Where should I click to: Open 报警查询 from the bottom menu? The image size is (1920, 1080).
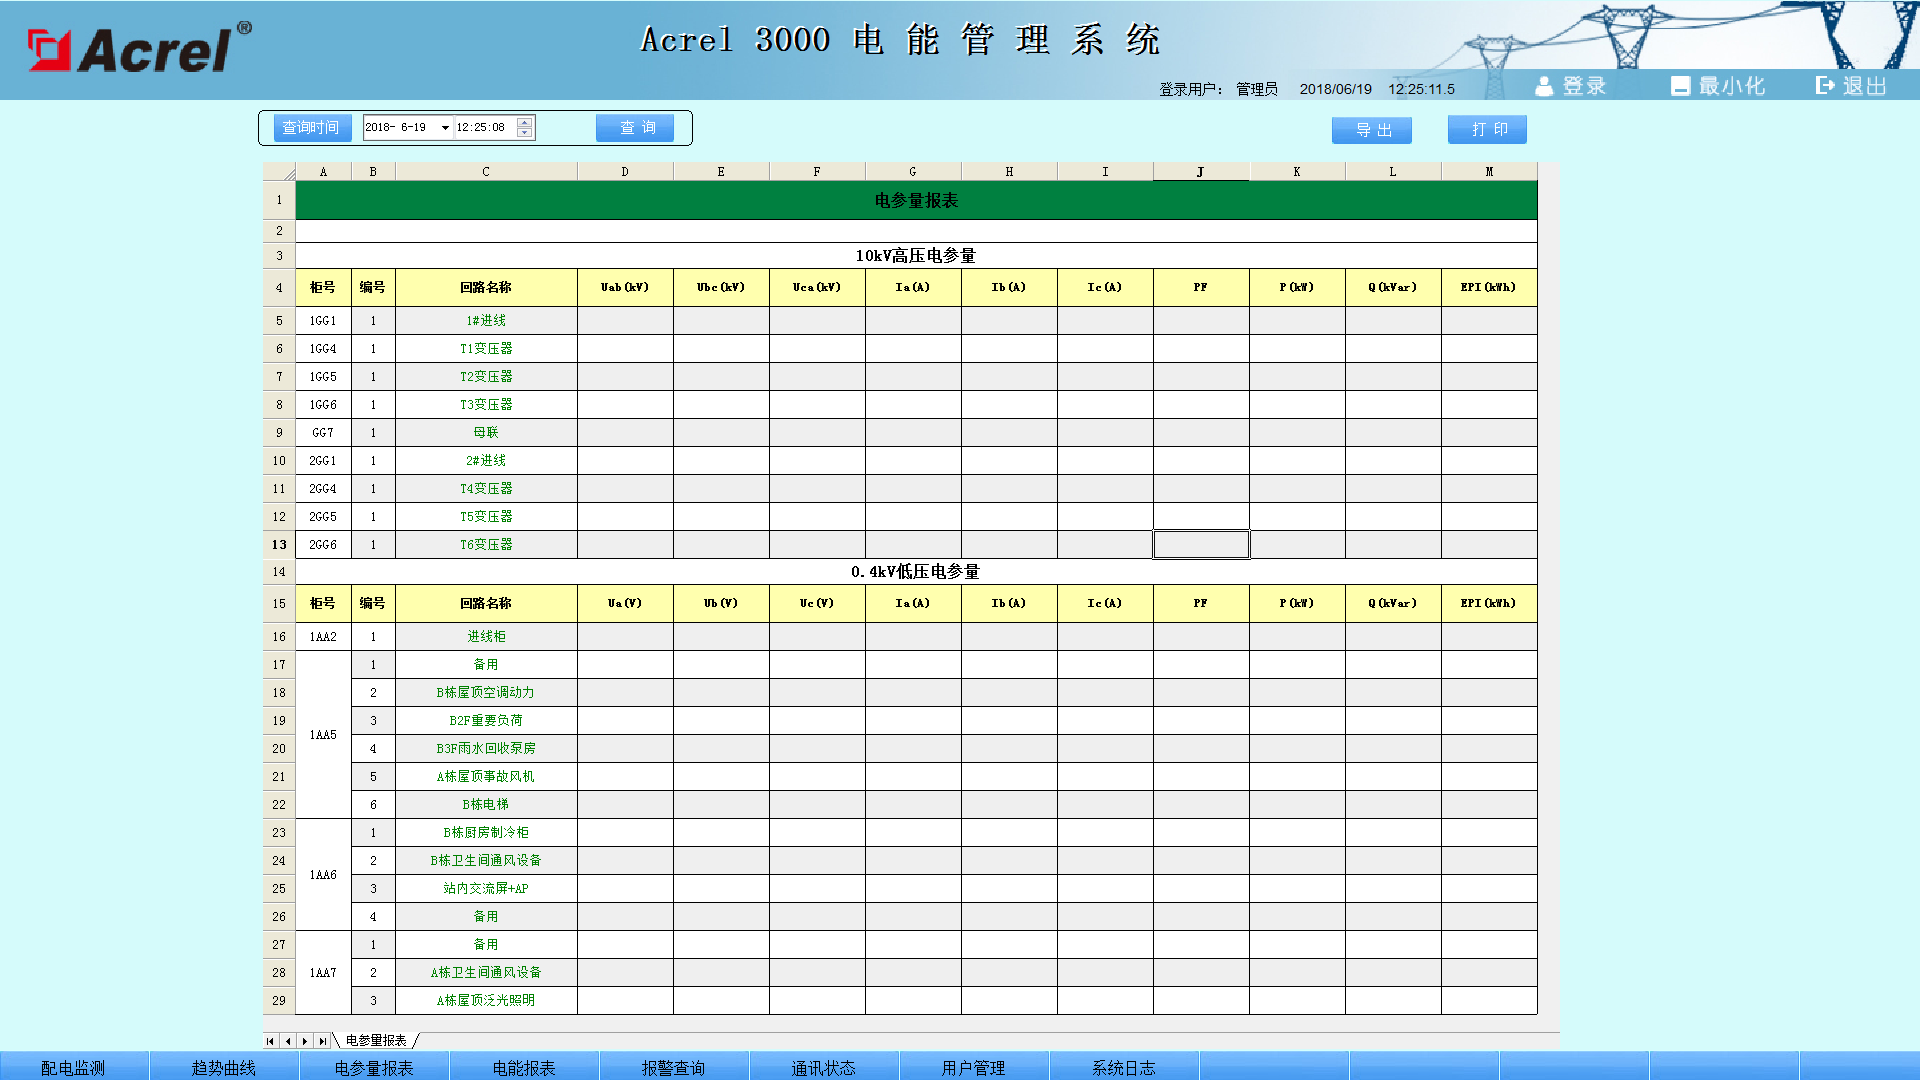coord(673,1067)
